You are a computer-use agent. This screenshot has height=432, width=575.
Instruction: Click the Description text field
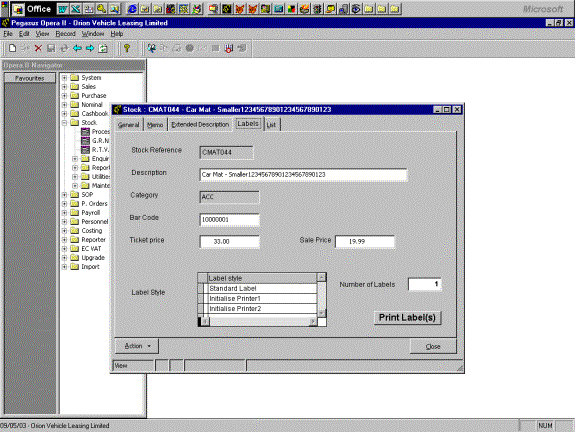303,175
